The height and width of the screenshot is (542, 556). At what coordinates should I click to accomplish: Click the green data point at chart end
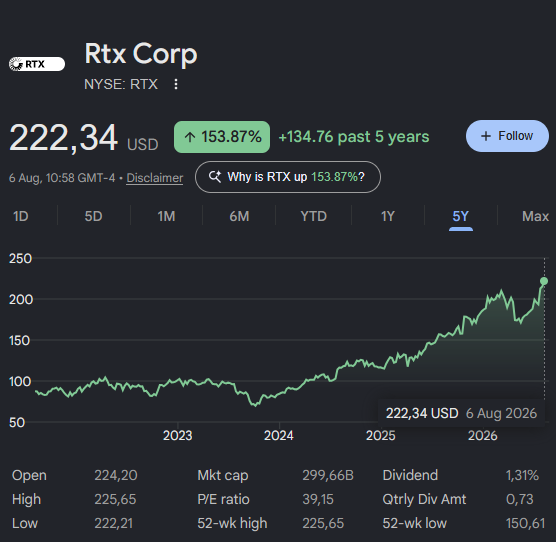point(544,281)
